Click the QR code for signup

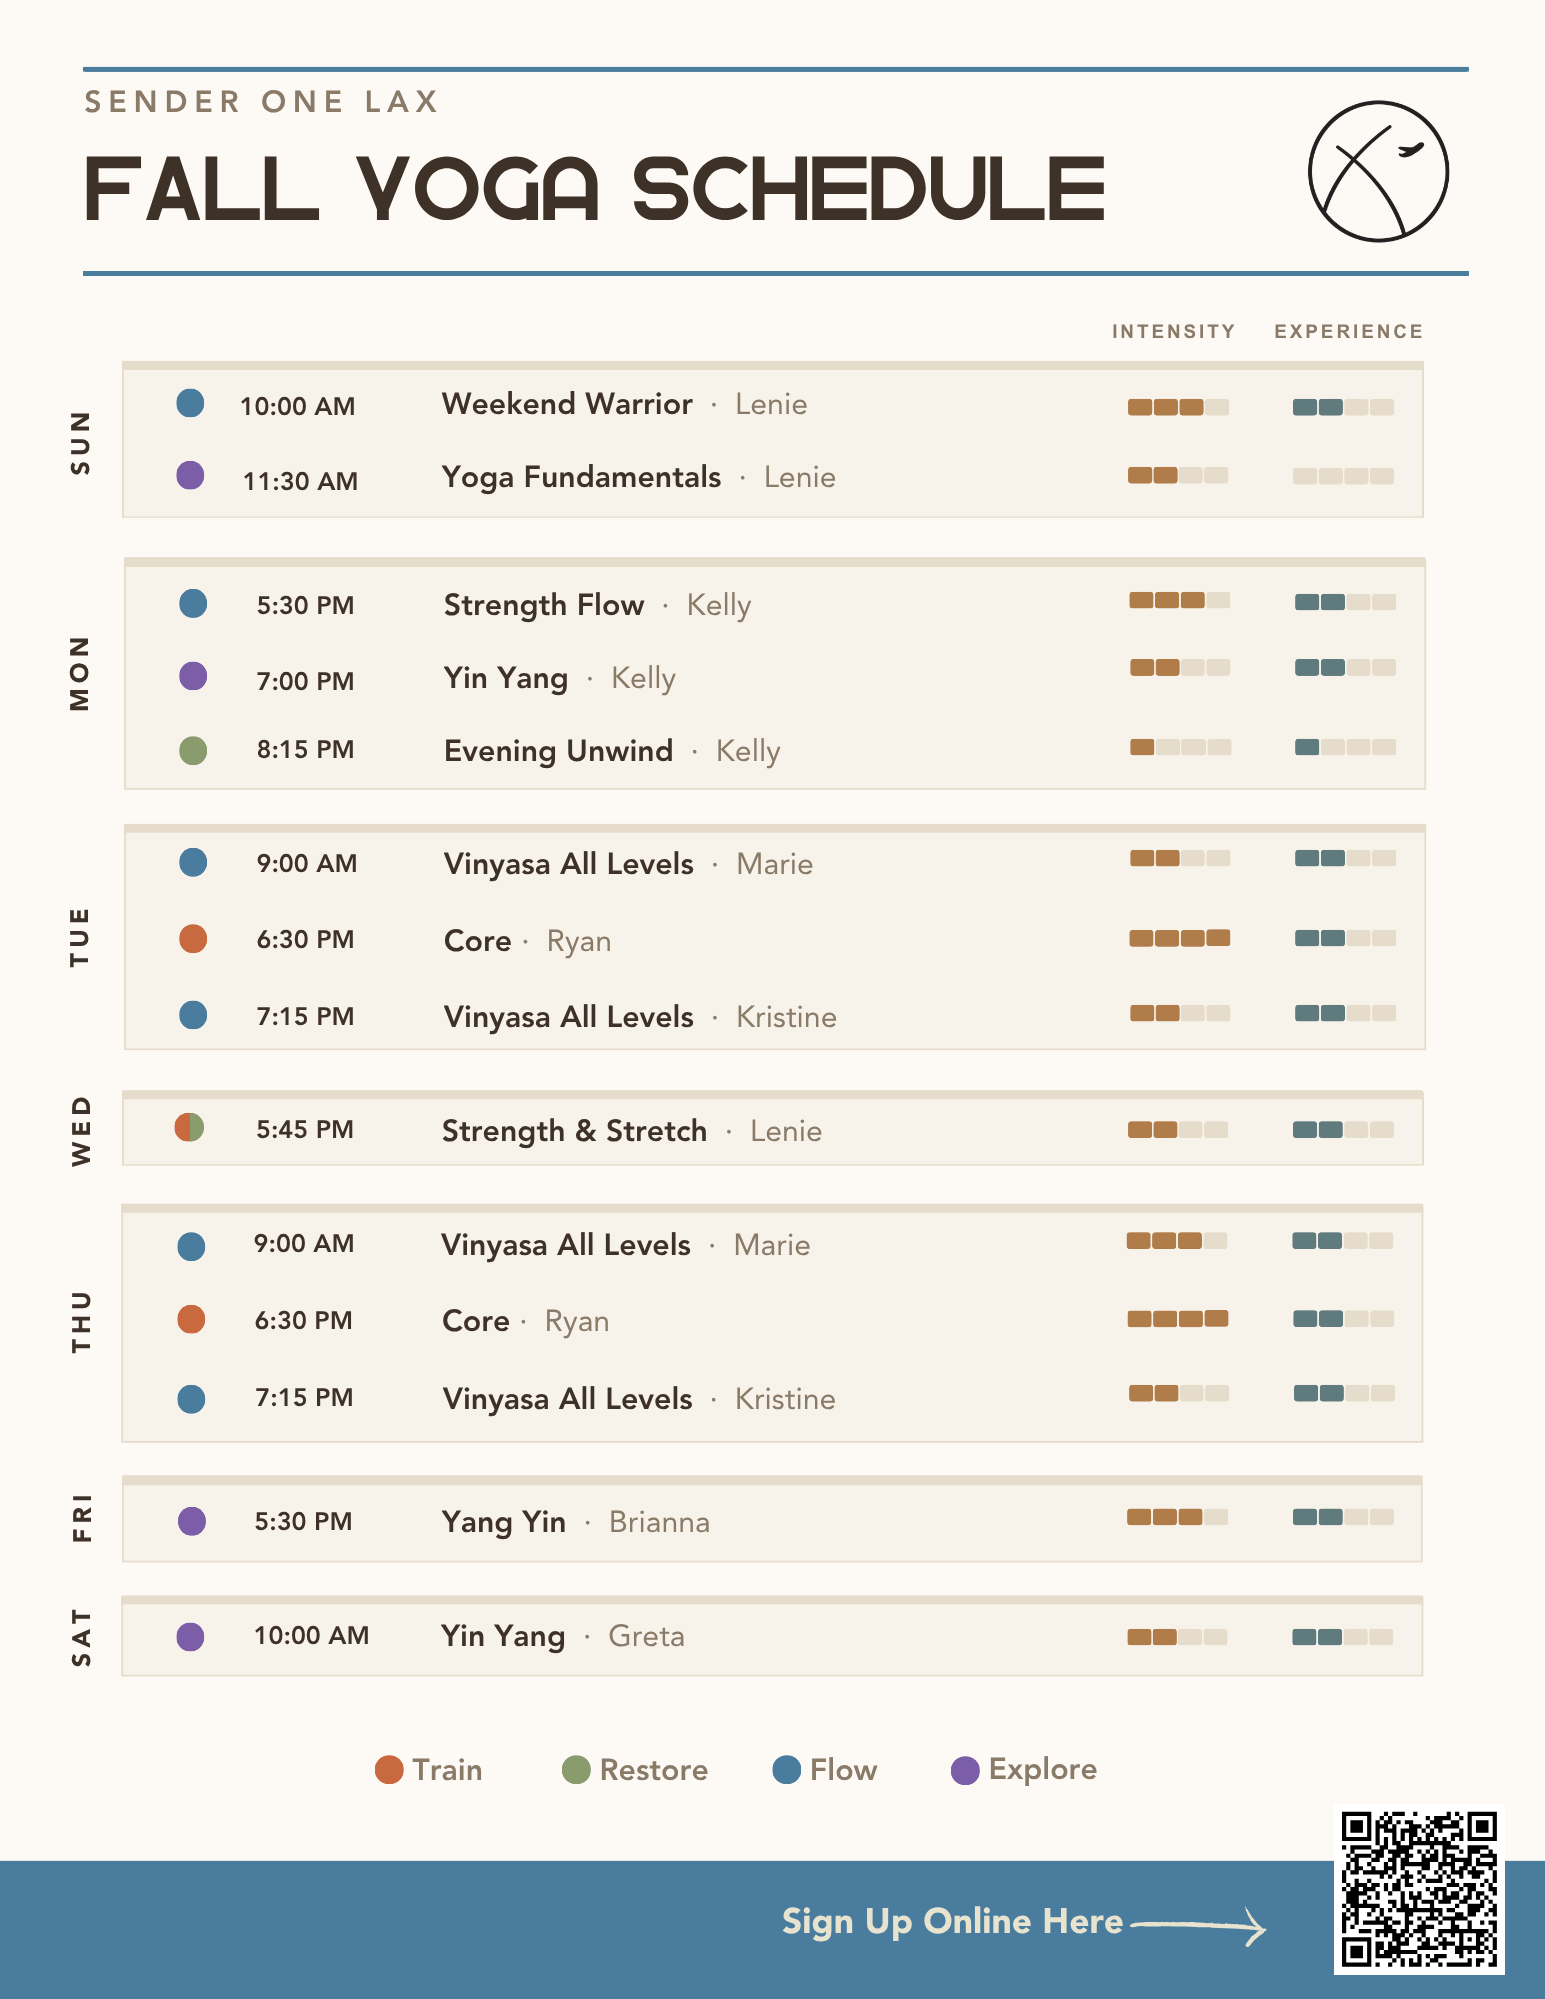coord(1419,1889)
